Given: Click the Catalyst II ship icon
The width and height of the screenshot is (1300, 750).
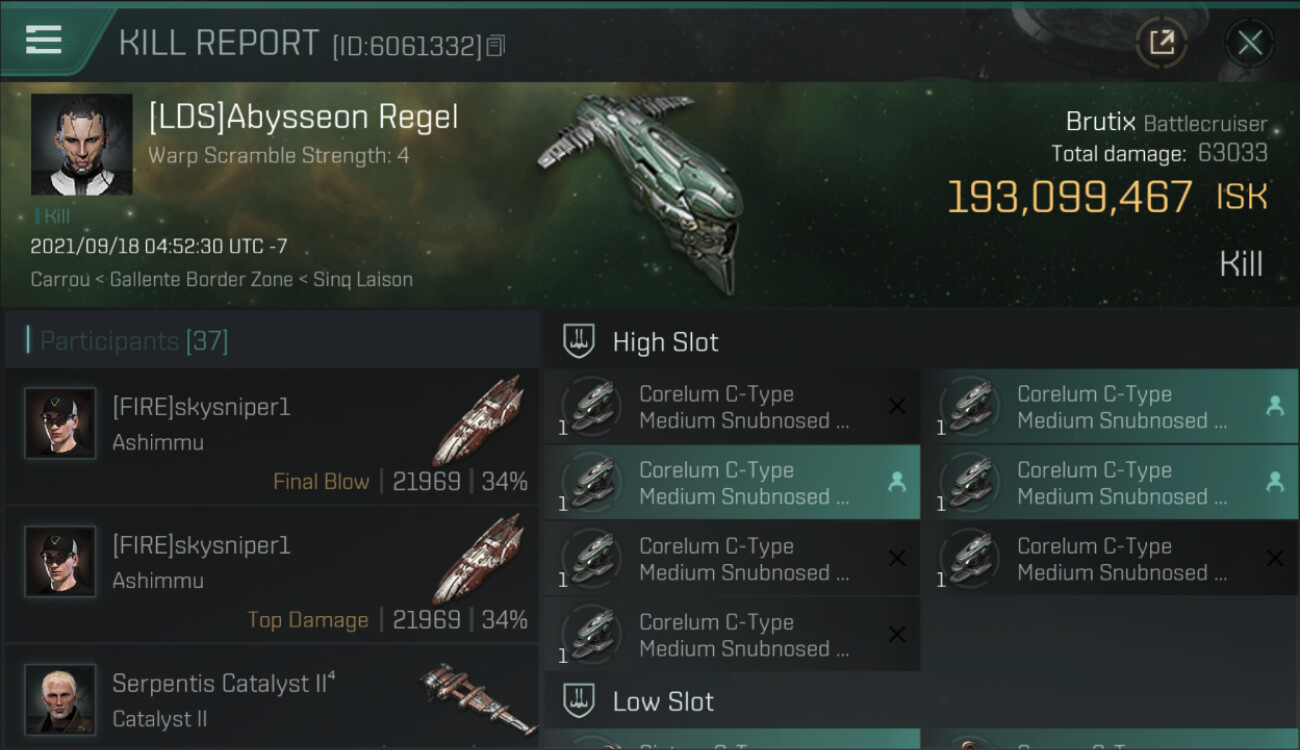Looking at the screenshot, I should 477,695.
